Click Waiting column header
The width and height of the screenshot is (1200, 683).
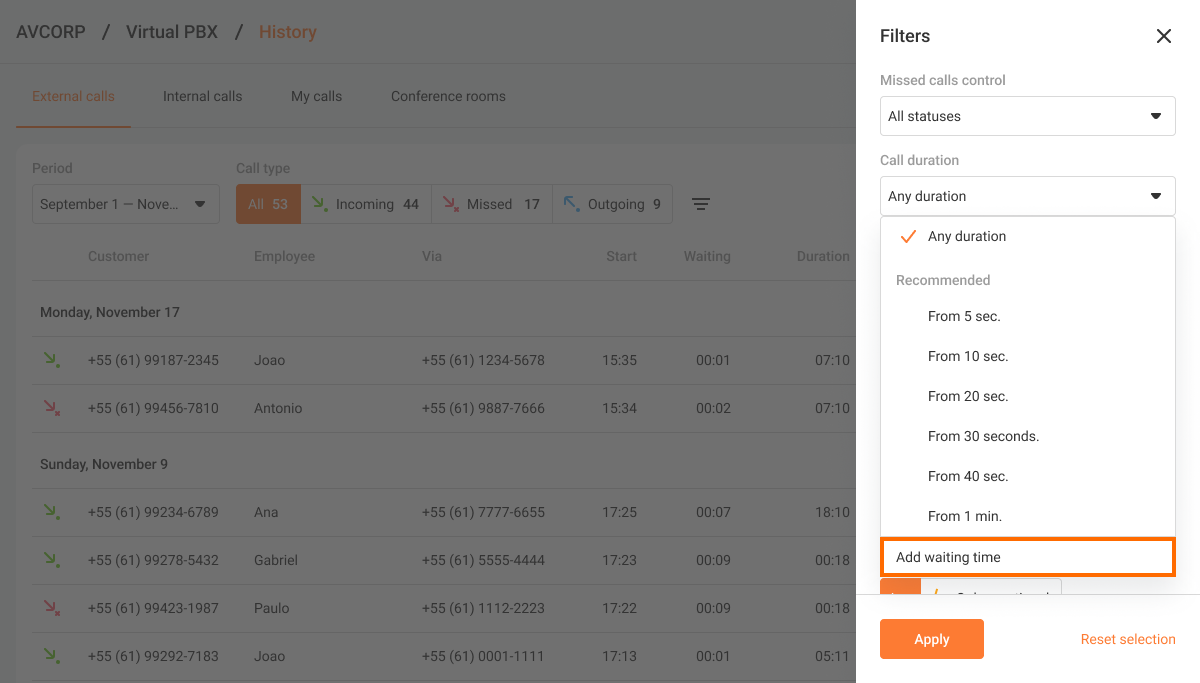[x=707, y=256]
